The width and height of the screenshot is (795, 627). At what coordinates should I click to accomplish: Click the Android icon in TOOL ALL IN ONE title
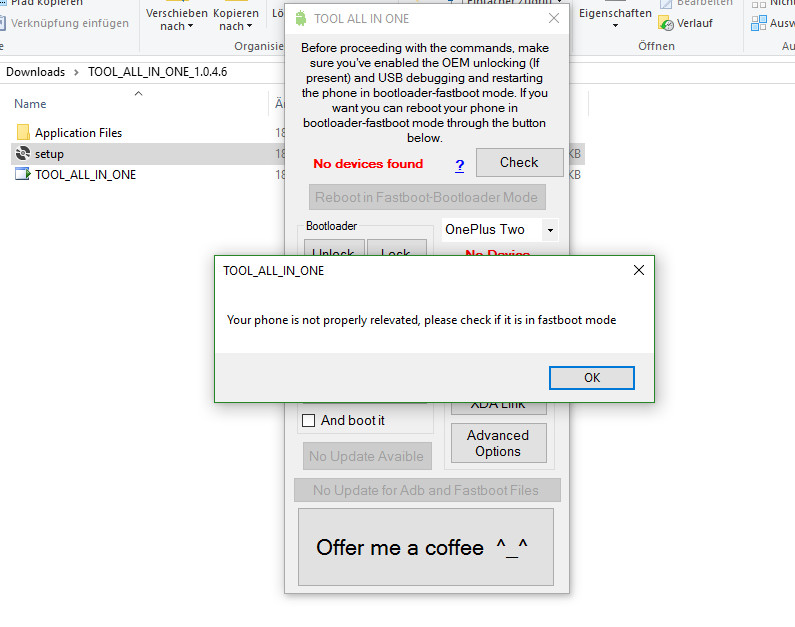point(301,19)
